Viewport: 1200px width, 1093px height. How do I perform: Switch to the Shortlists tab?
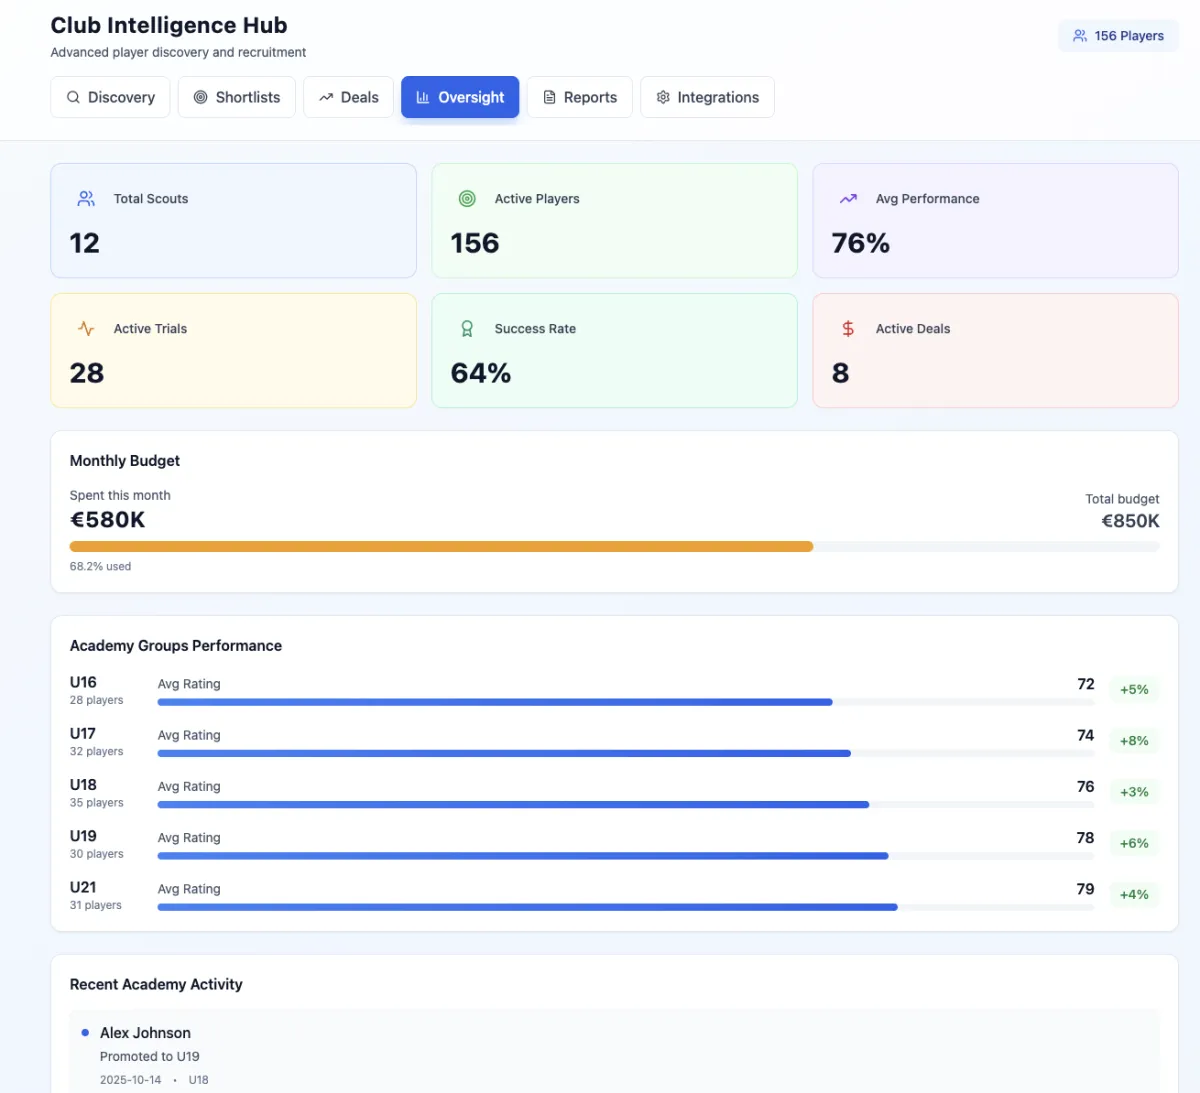[237, 97]
